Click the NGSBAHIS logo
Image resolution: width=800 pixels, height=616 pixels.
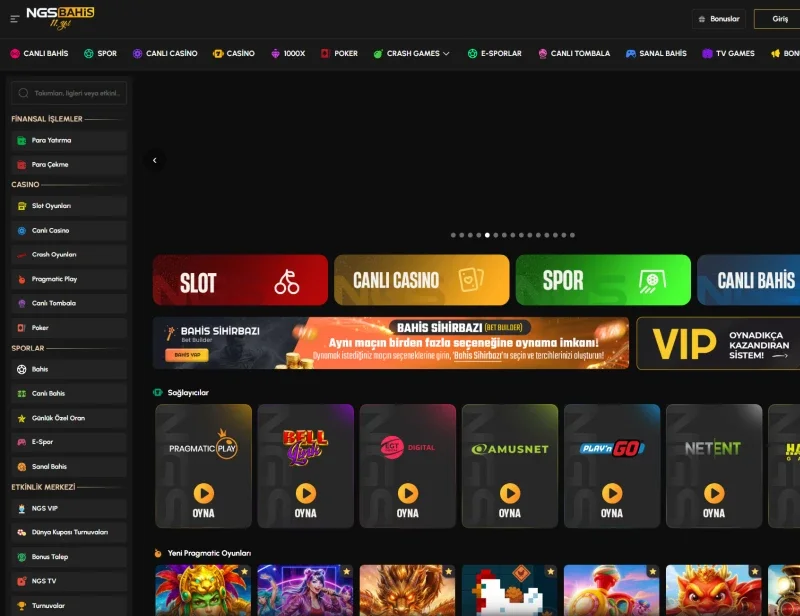[x=60, y=18]
